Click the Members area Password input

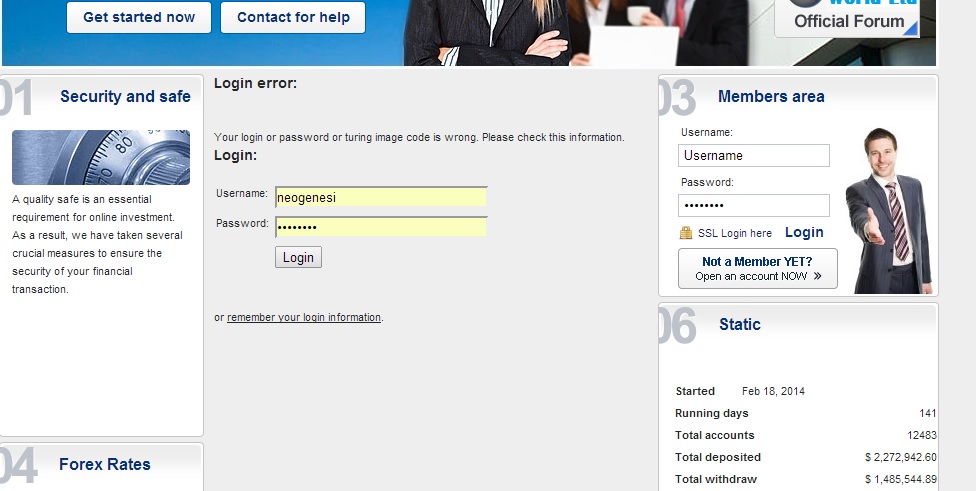pyautogui.click(x=754, y=205)
